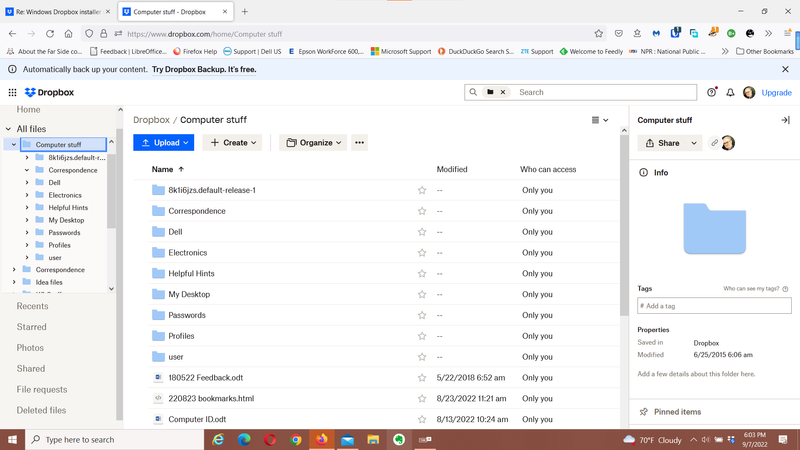Viewport: 800px width, 450px height.
Task: Click the Pinned items pin icon
Action: pos(643,412)
